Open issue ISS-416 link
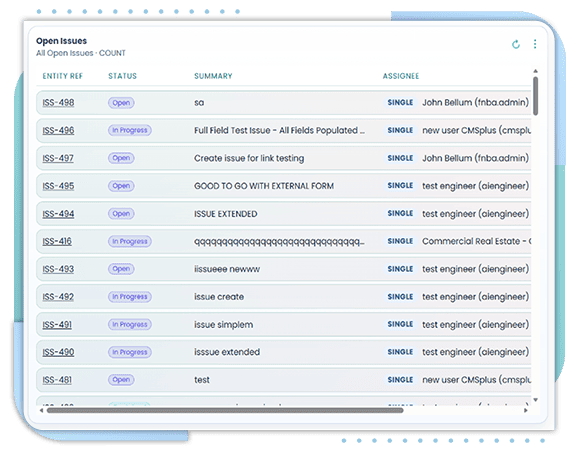Image resolution: width=580 pixels, height=450 pixels. (x=57, y=241)
